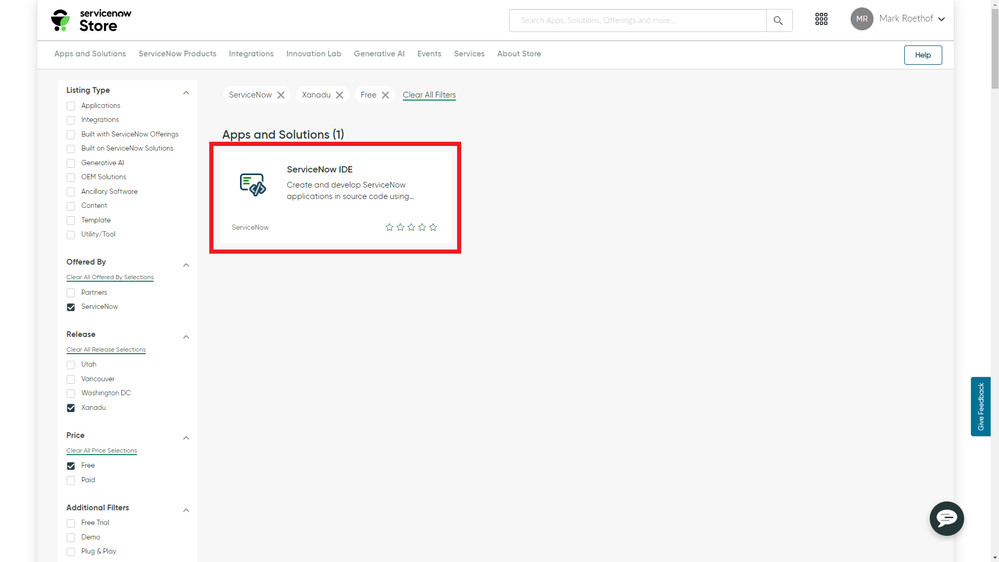The width and height of the screenshot is (999, 562).
Task: Collapse the Offered By section
Action: click(186, 265)
